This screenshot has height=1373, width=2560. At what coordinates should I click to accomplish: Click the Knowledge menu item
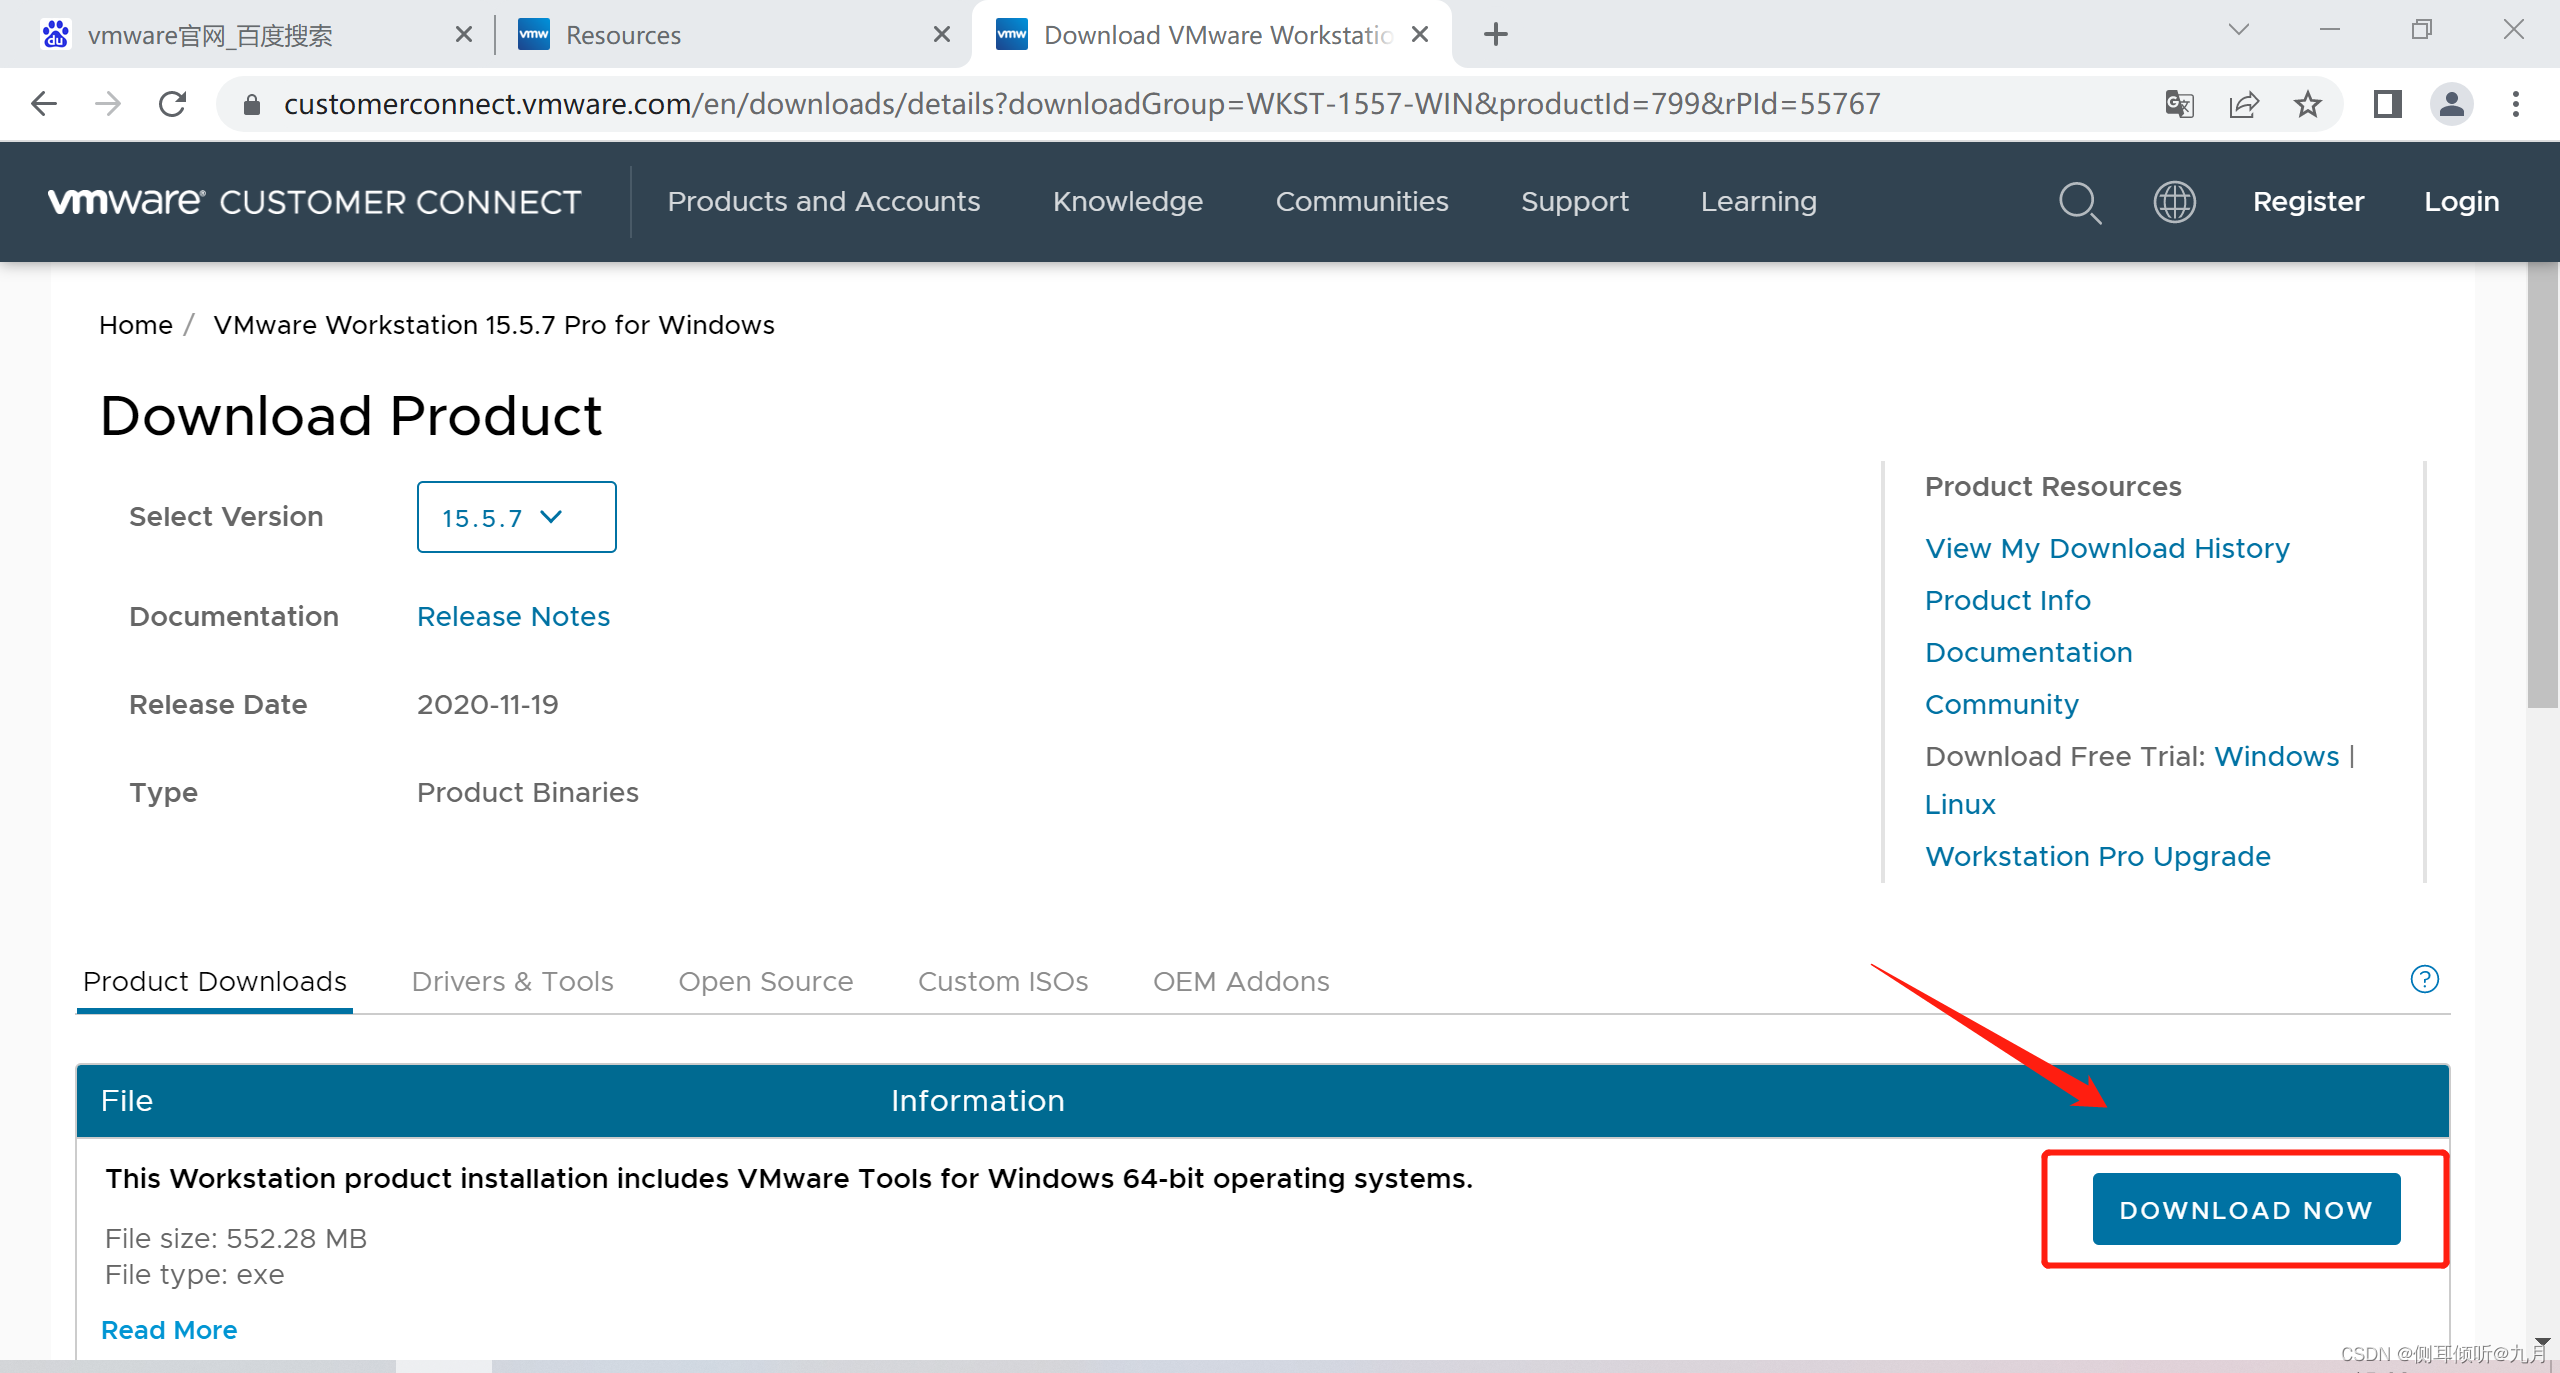pos(1128,200)
